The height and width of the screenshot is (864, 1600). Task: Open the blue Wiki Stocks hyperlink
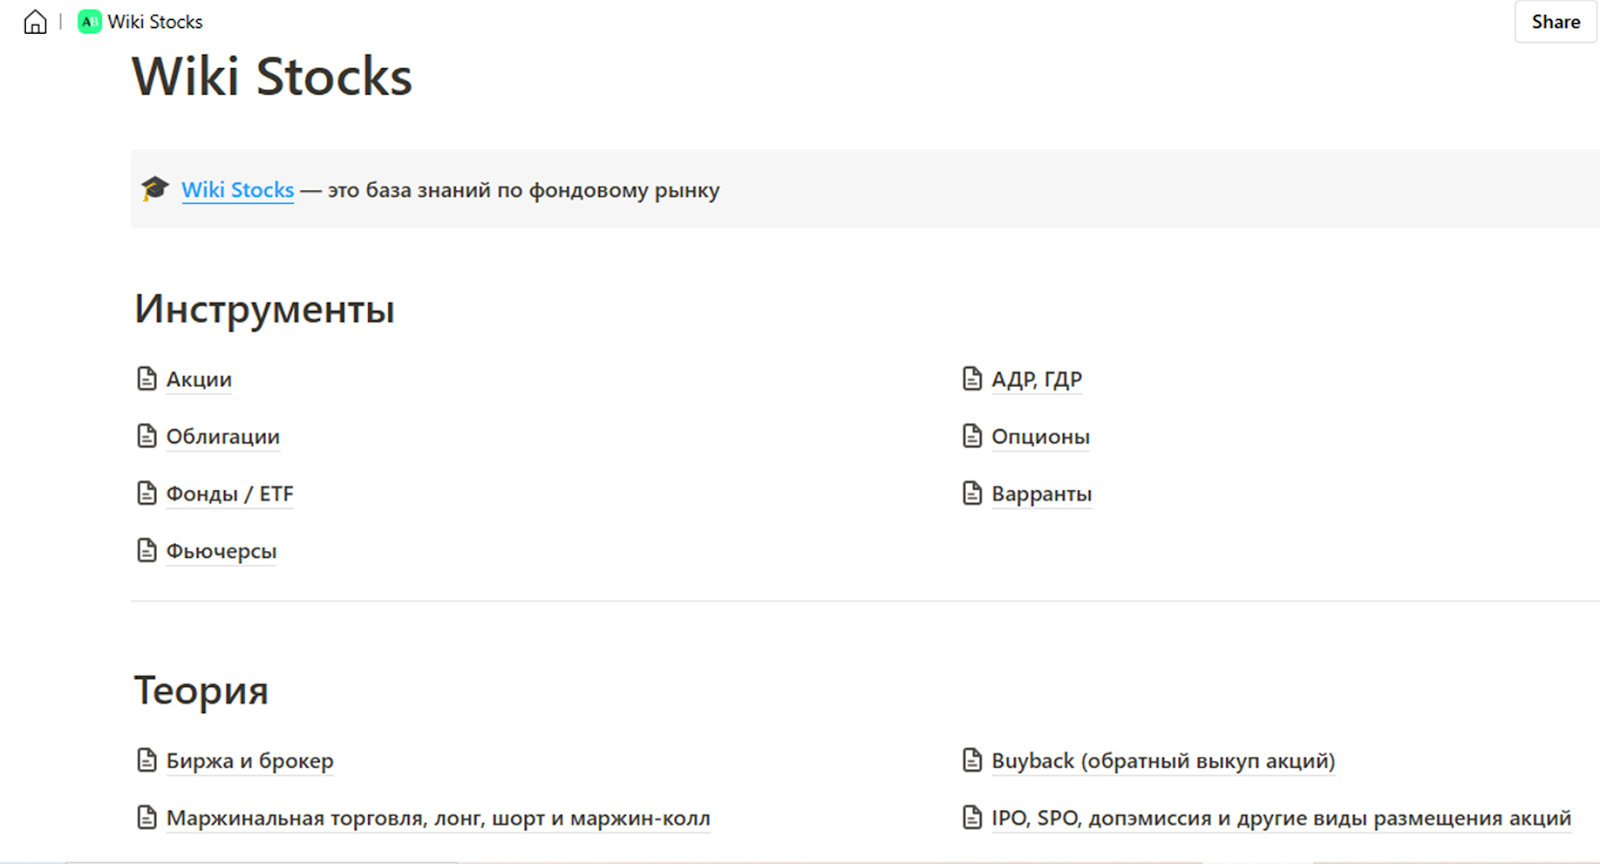[238, 190]
